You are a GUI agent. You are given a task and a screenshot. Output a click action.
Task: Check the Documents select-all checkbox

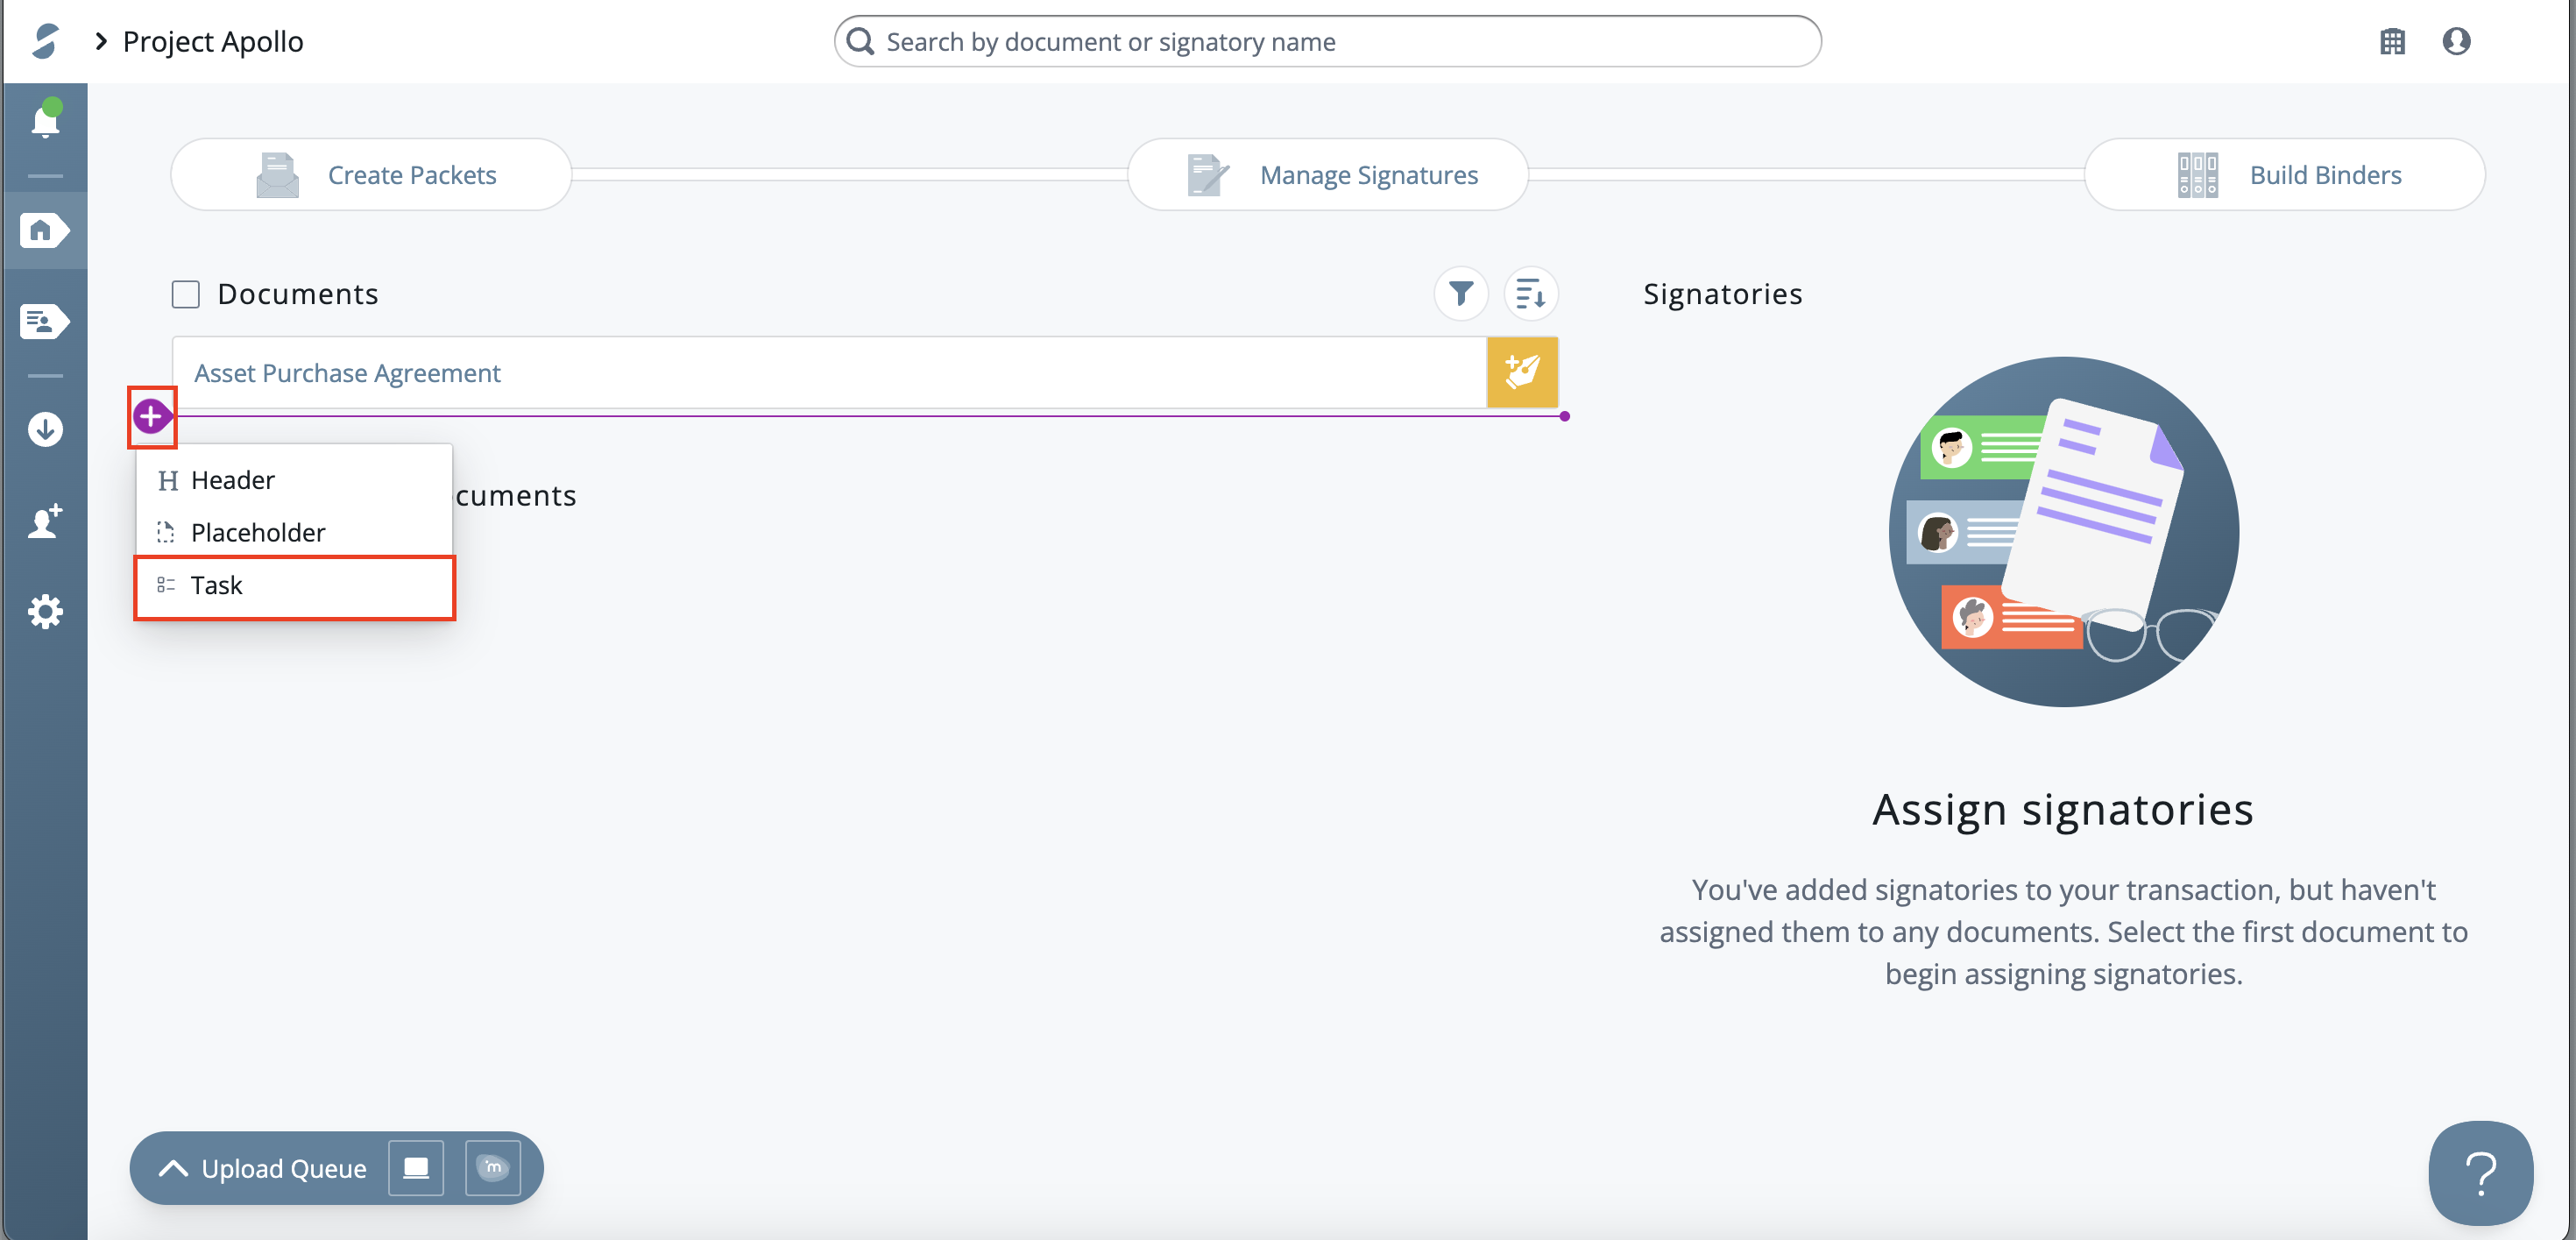186,294
